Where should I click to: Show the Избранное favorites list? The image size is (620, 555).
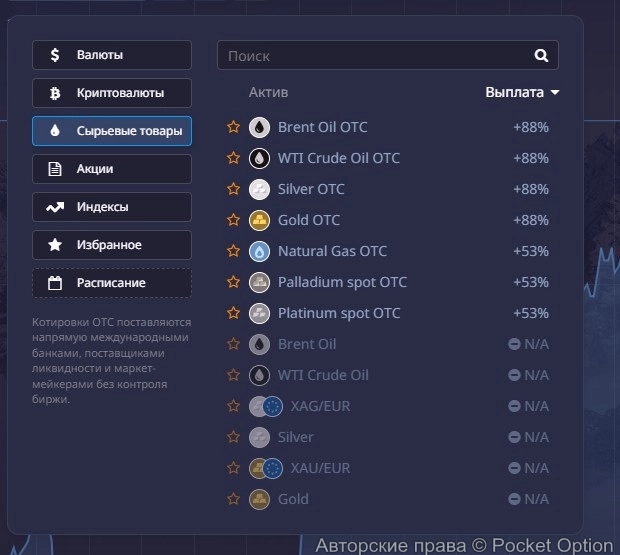point(111,245)
